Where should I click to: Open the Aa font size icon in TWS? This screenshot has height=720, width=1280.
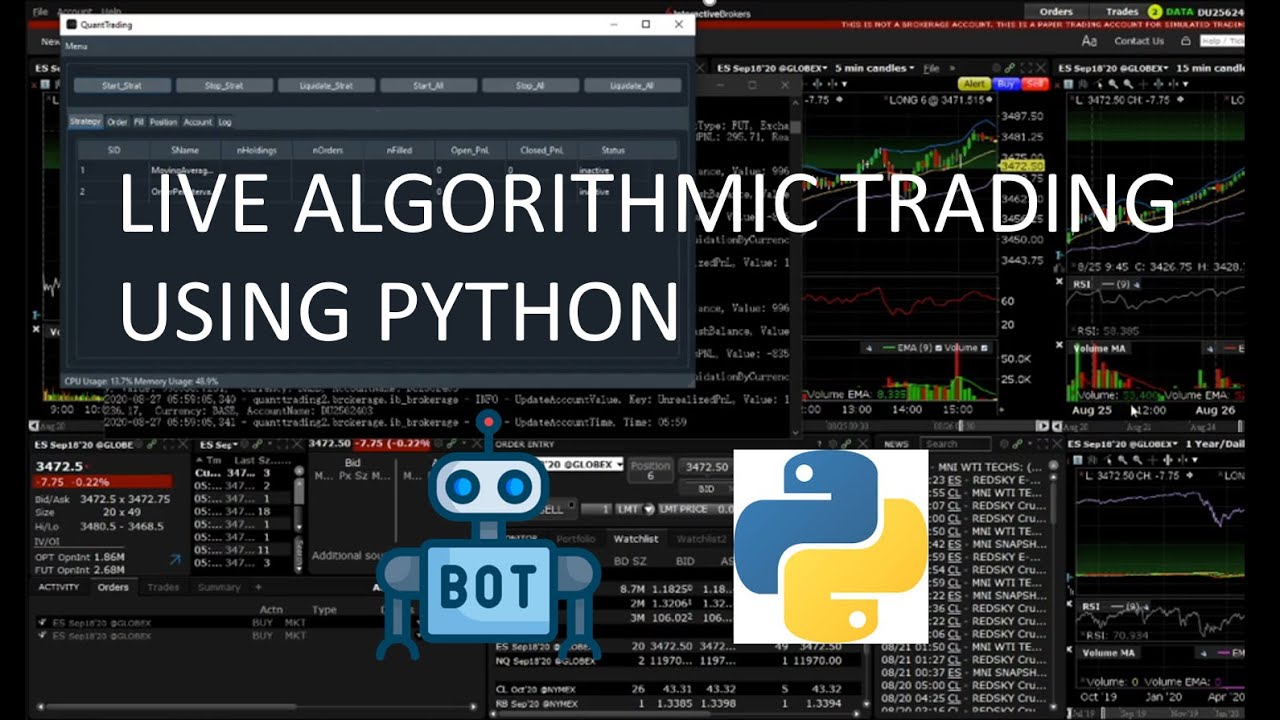tap(1089, 41)
